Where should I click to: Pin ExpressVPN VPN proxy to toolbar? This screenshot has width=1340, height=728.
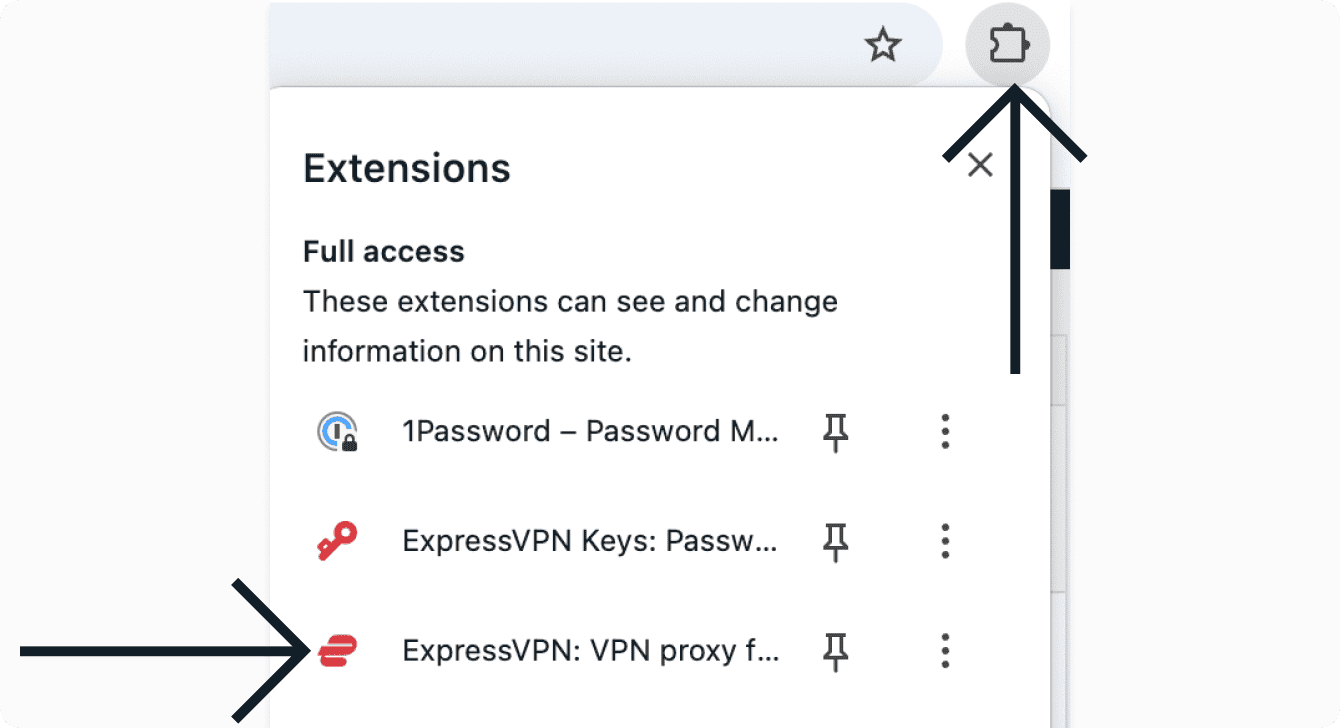[x=835, y=652]
